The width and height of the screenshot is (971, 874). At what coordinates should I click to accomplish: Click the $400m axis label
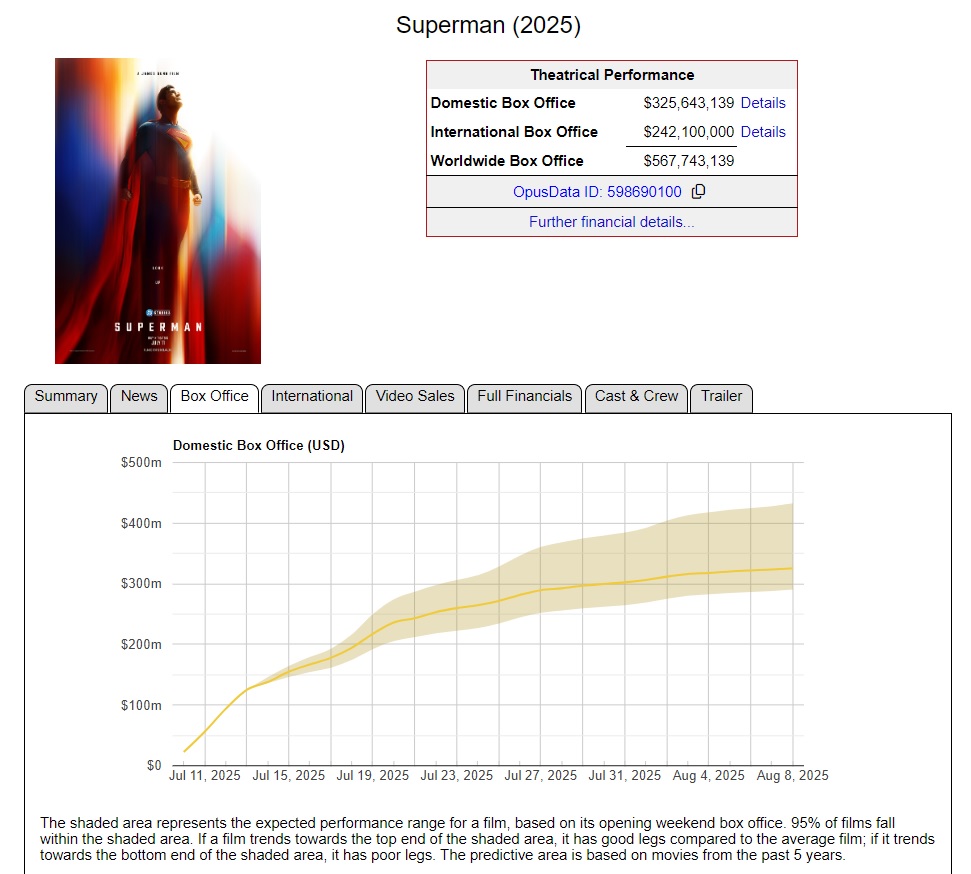pyautogui.click(x=141, y=523)
